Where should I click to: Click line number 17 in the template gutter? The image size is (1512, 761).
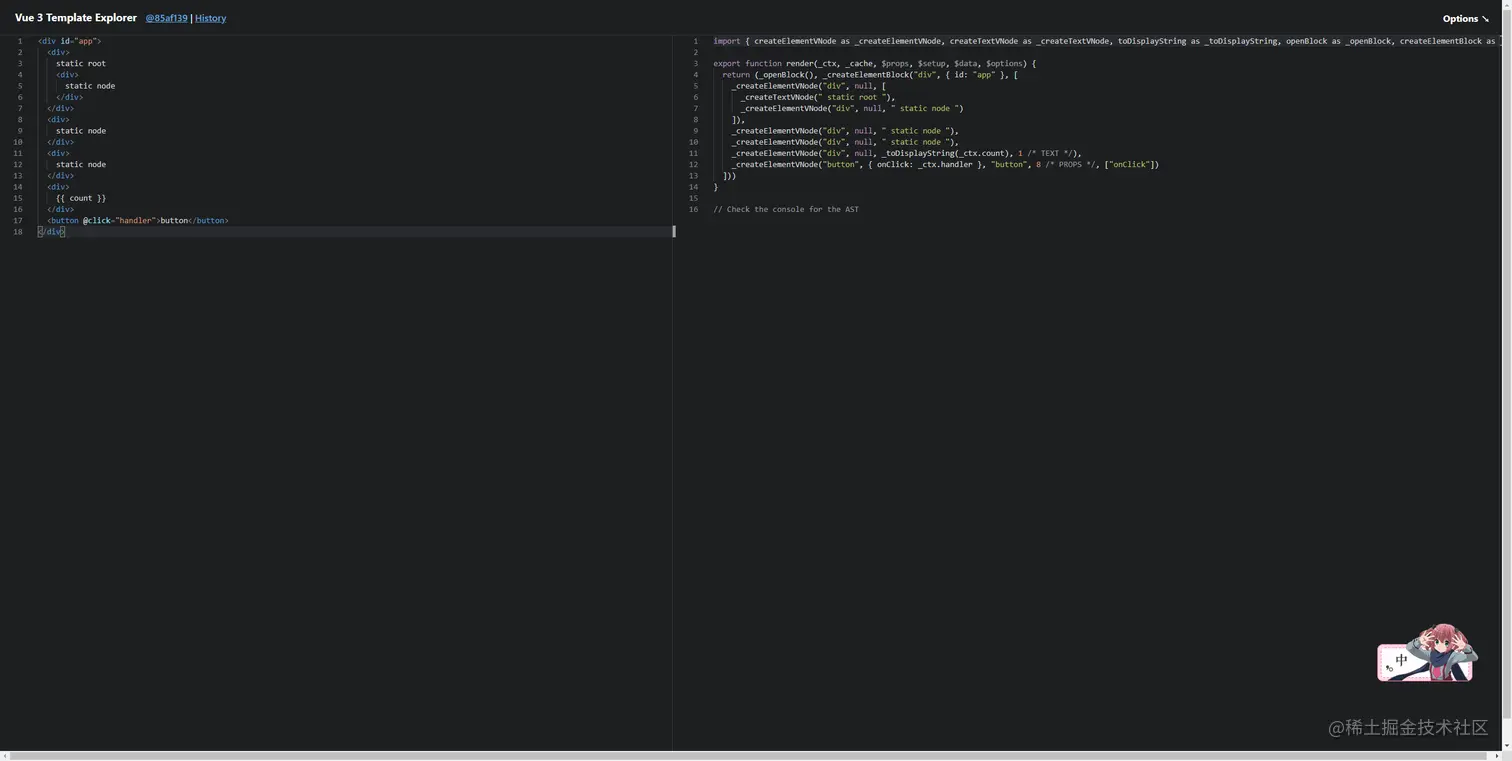tap(18, 220)
